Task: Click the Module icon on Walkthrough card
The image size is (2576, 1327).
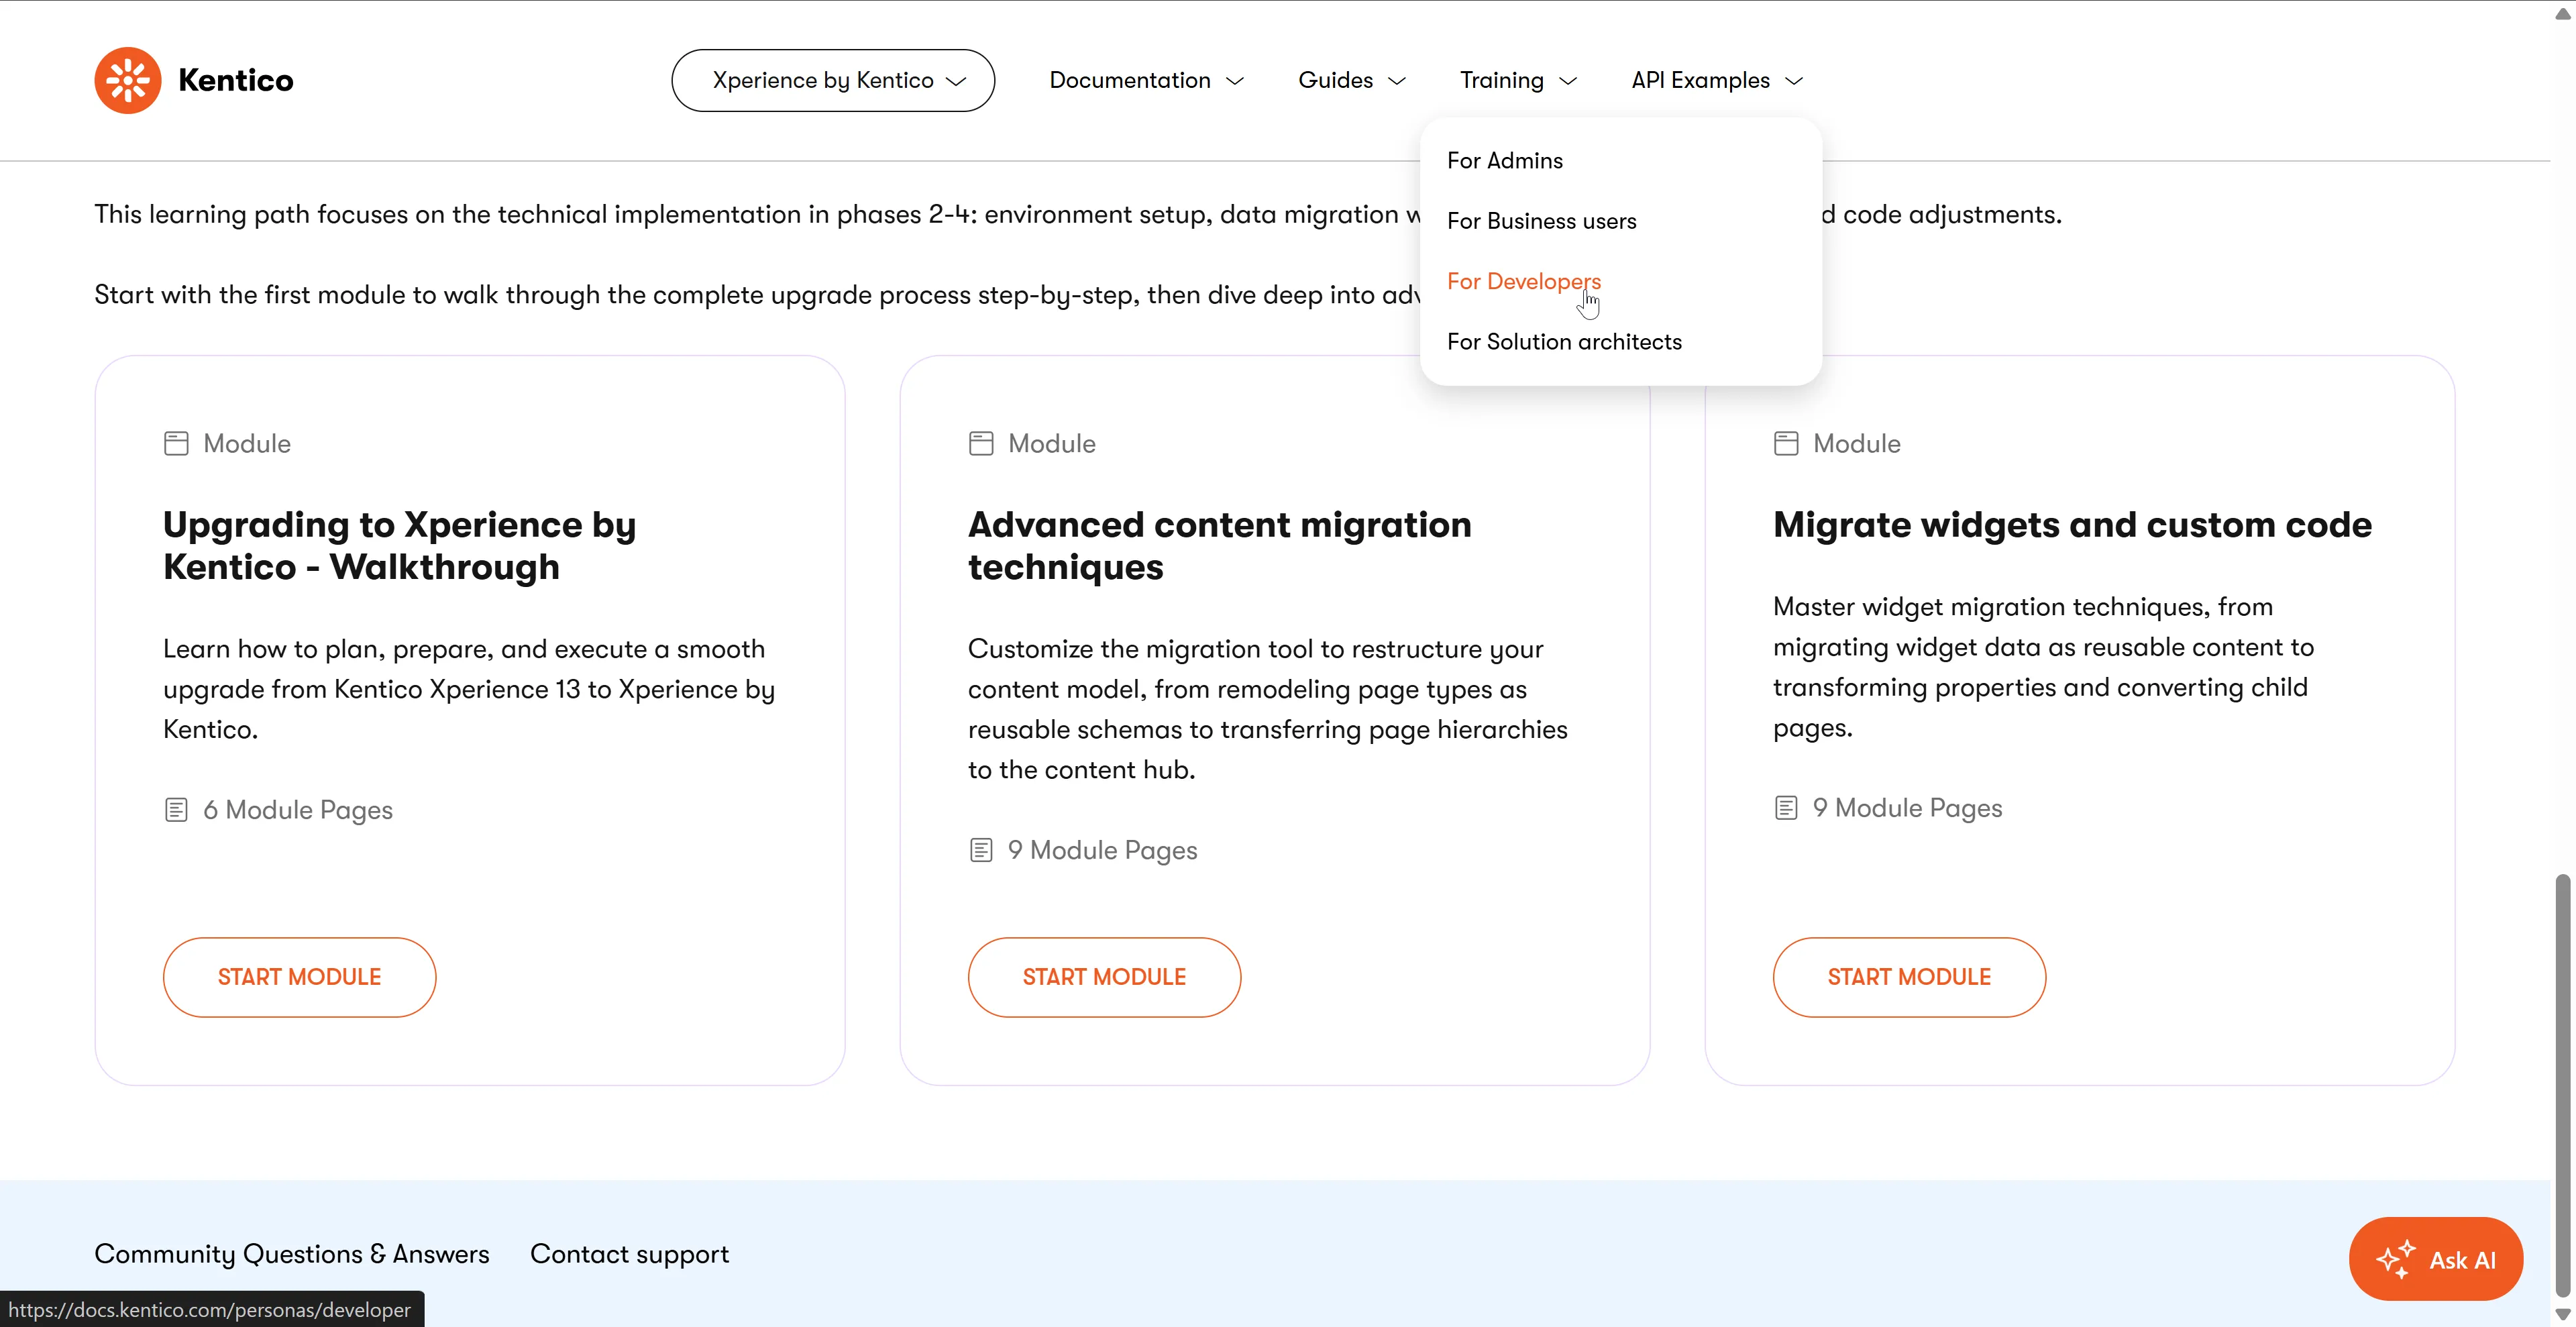Action: pyautogui.click(x=176, y=443)
